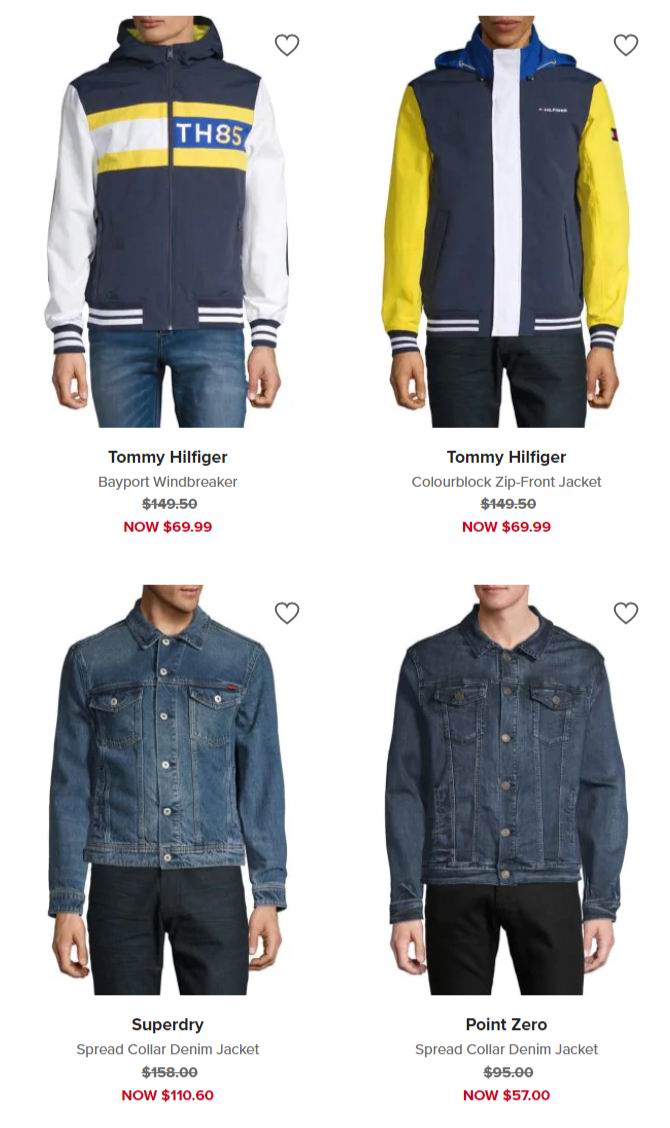Click the NOW $110.60 sale price
Viewport: 670px width, 1128px height.
pos(168,1095)
